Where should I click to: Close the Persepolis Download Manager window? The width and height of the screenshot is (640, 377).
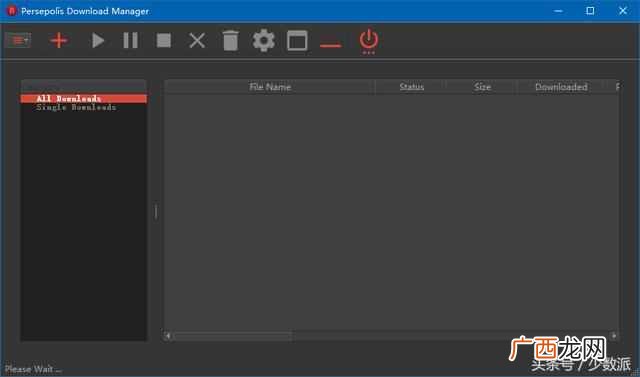coord(623,11)
